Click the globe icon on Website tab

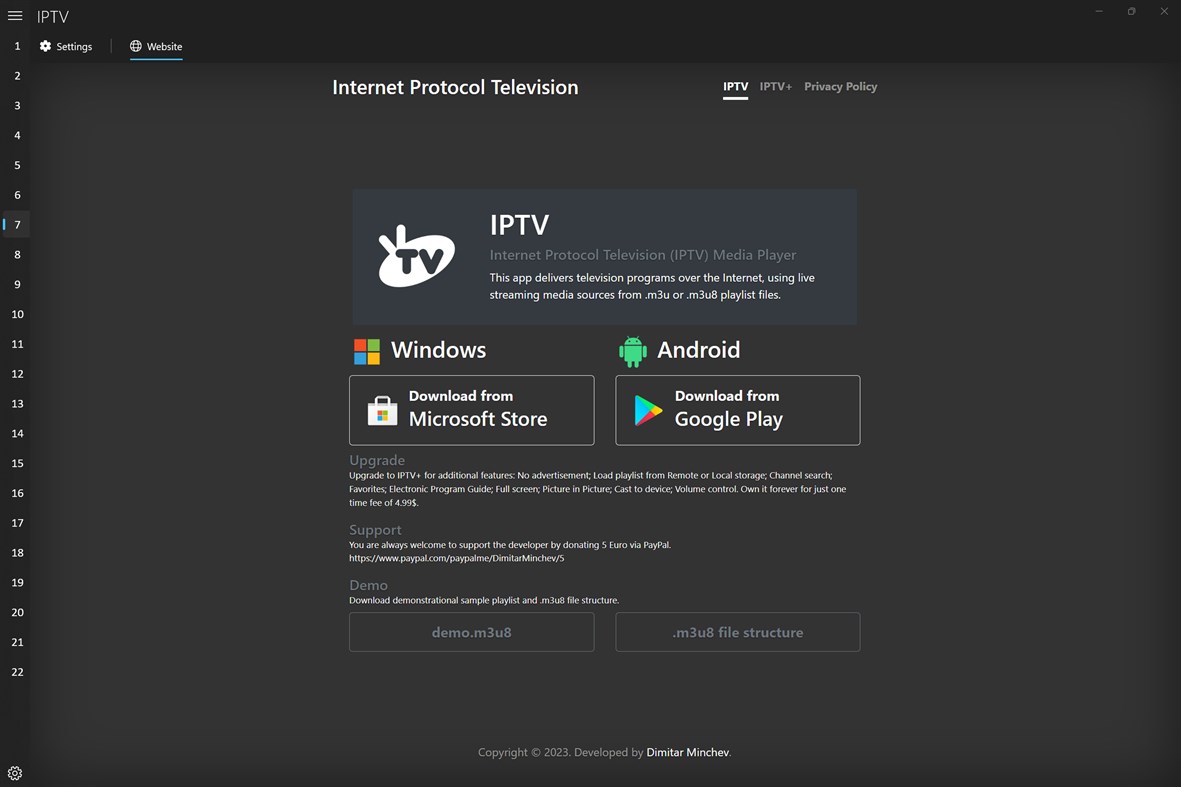pos(135,46)
